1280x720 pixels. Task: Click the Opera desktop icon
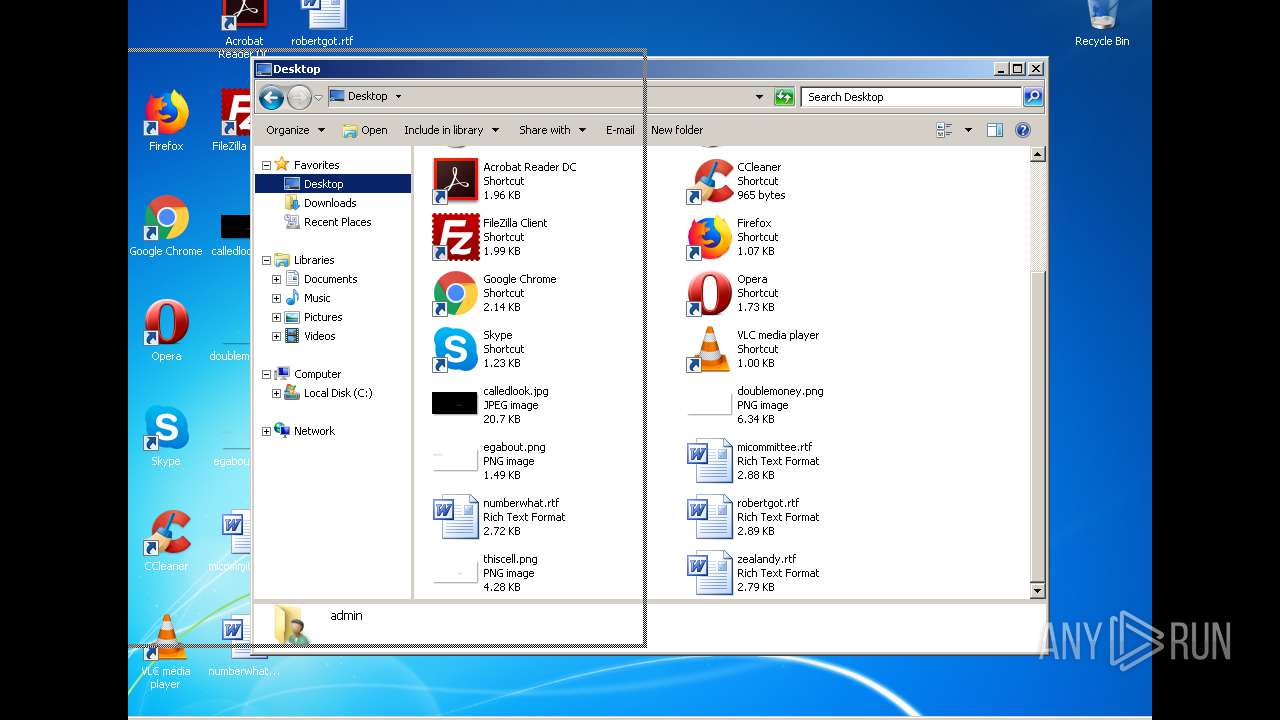(166, 330)
